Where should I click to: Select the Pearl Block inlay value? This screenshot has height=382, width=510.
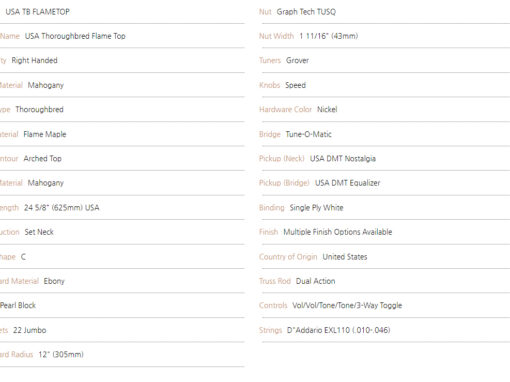click(x=18, y=305)
